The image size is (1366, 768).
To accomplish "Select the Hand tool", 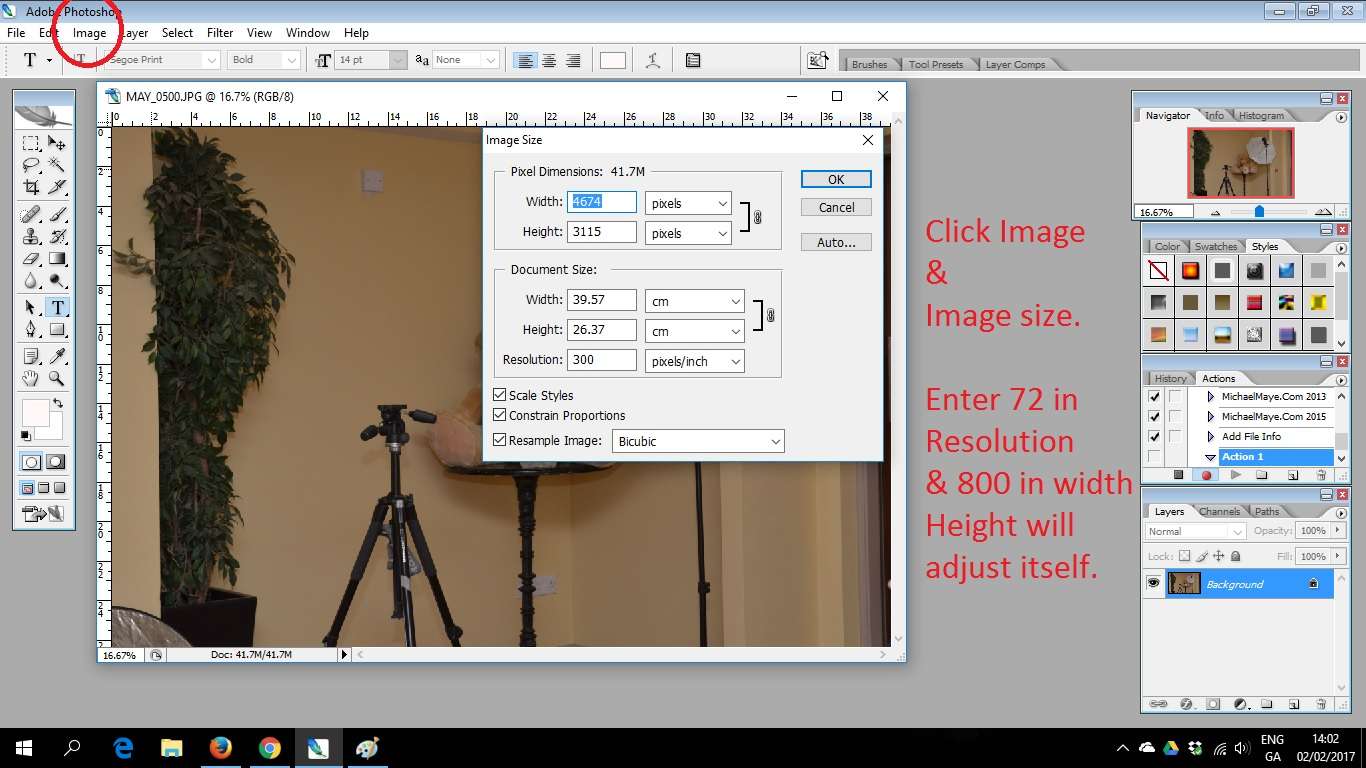I will (31, 378).
